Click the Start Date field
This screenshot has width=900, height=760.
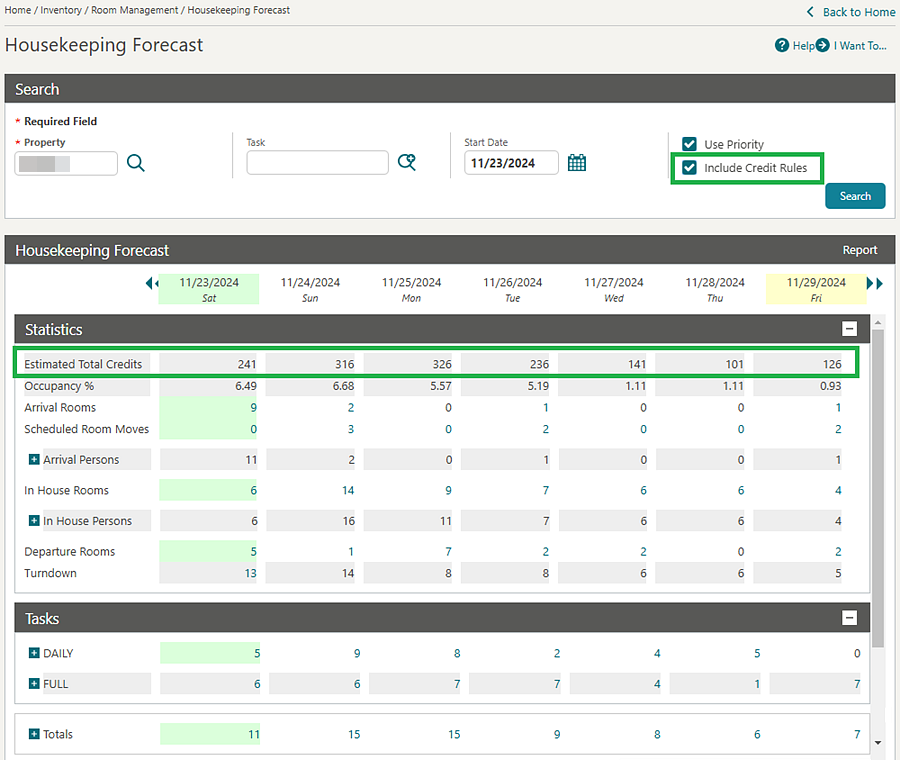click(x=511, y=162)
